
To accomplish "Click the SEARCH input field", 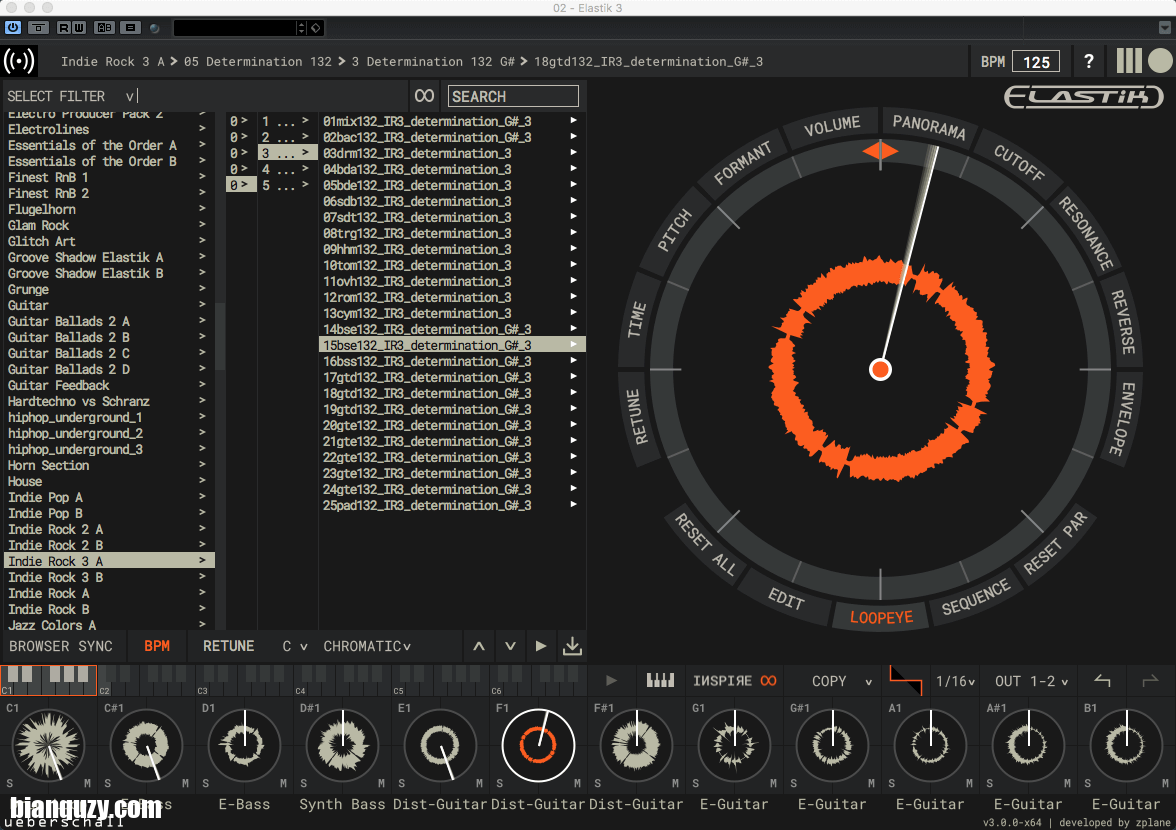I will pos(513,96).
